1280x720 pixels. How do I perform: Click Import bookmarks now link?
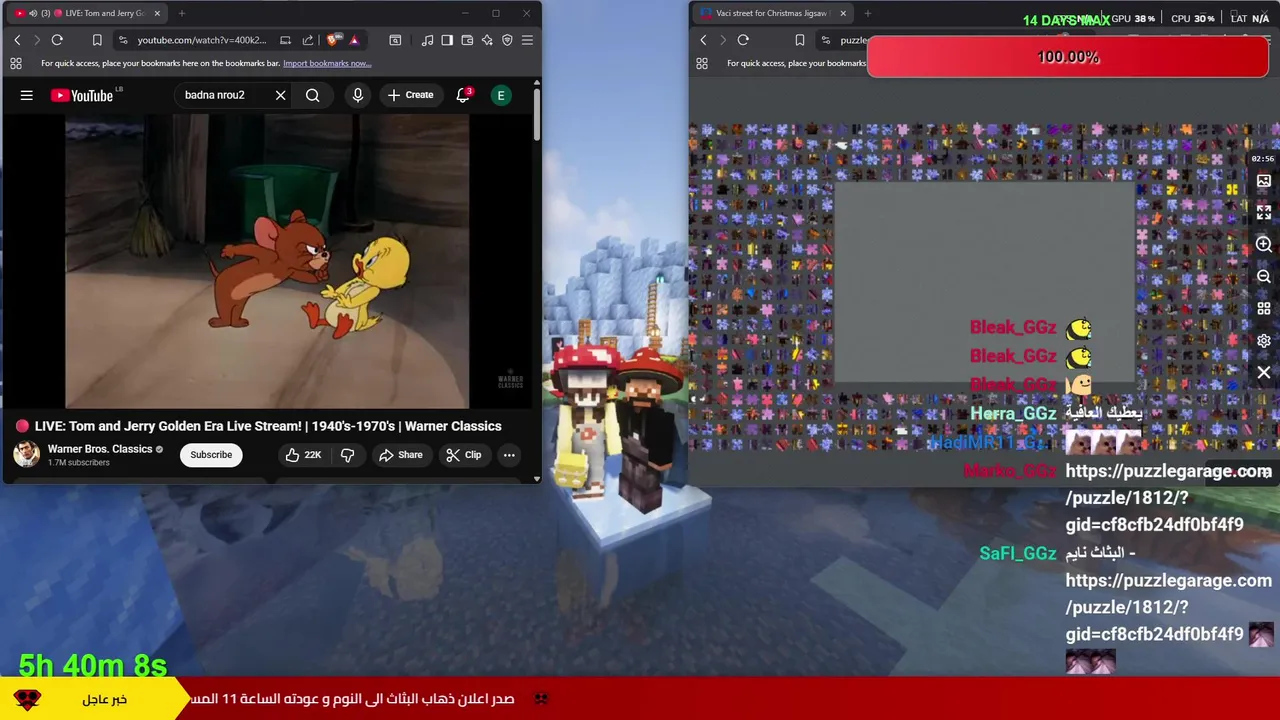click(327, 63)
